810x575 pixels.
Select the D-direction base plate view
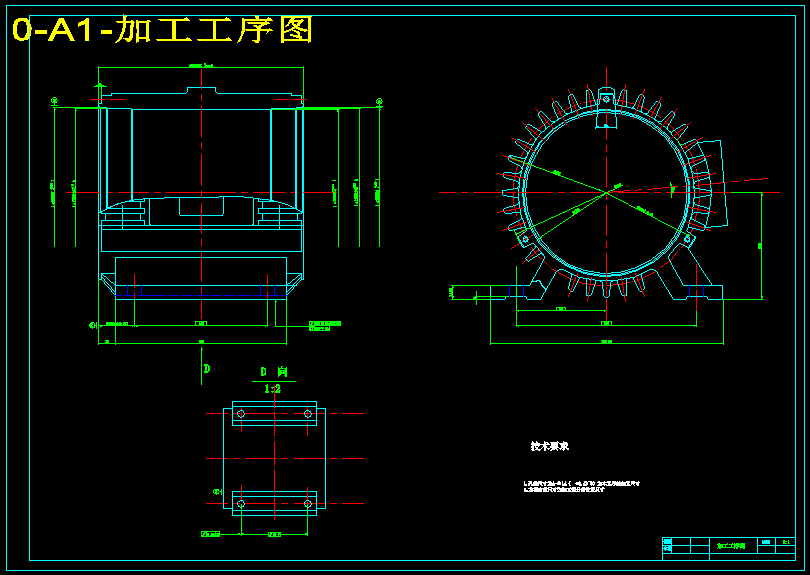point(274,458)
